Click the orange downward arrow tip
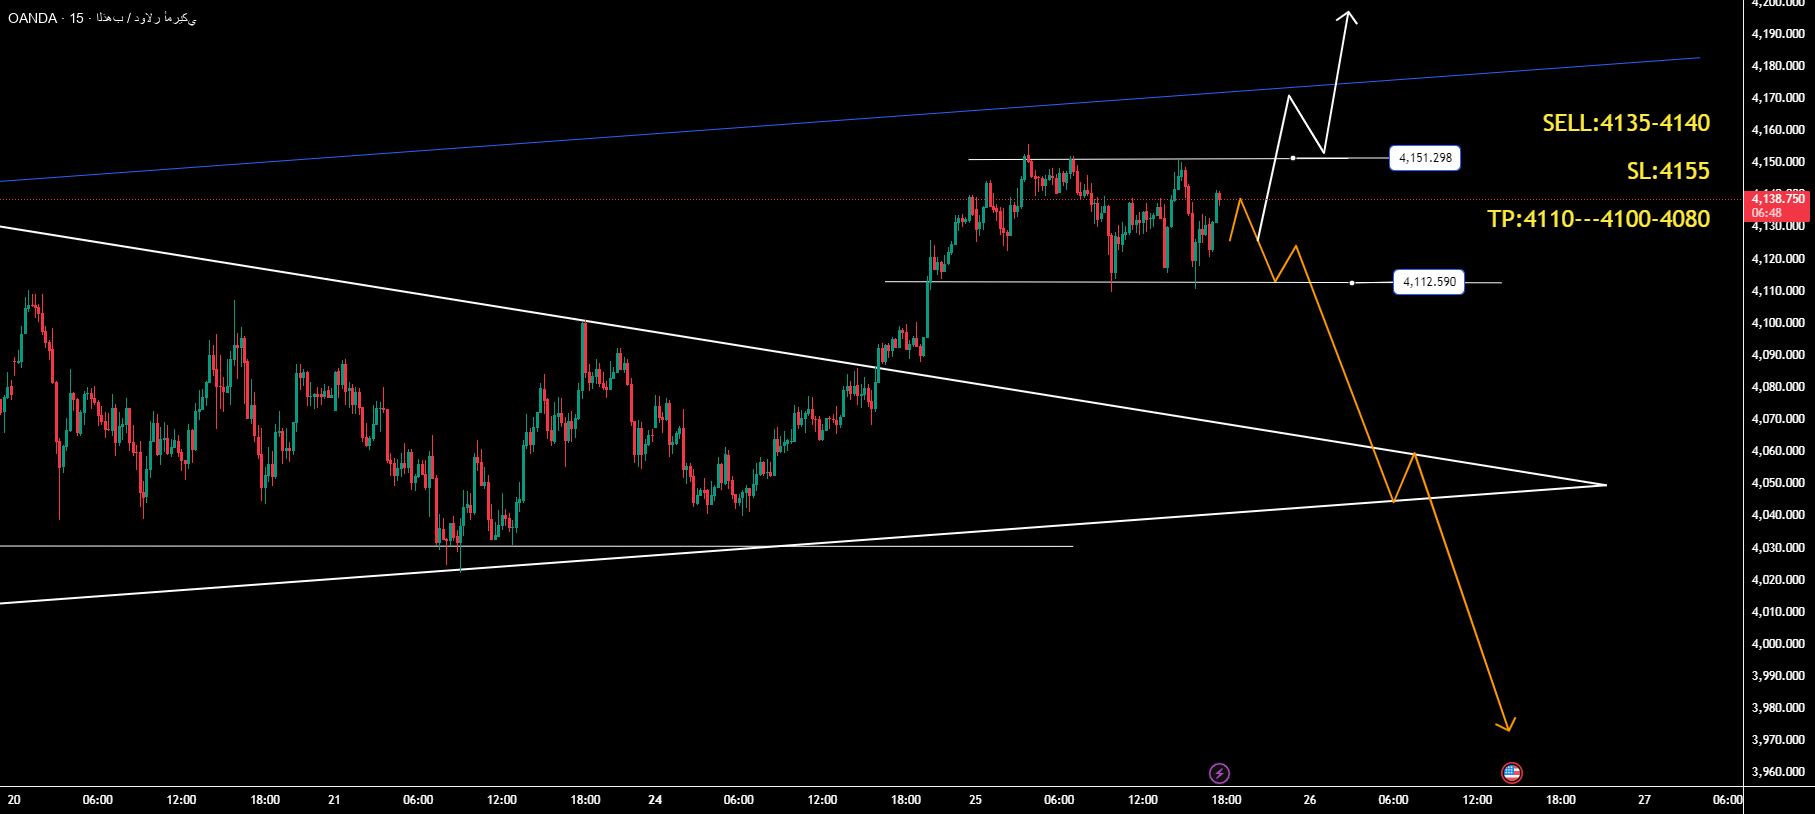Viewport: 1815px width, 814px height. pos(1508,728)
